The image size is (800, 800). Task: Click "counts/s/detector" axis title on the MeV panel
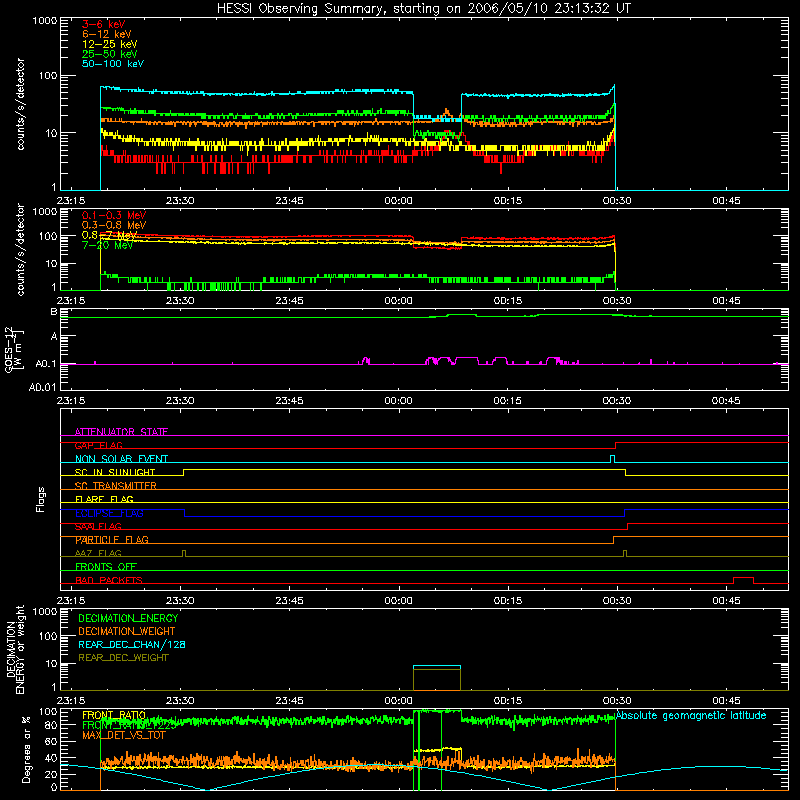(20, 249)
